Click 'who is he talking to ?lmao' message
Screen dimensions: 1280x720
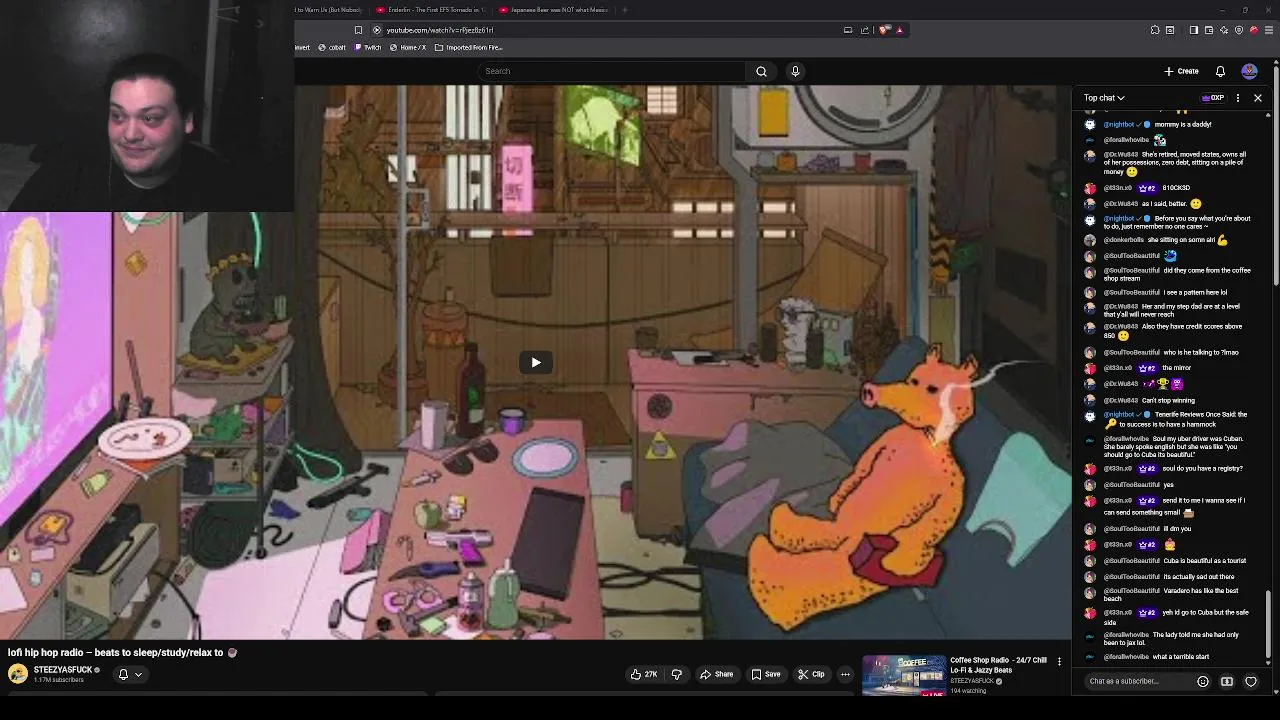1200,352
